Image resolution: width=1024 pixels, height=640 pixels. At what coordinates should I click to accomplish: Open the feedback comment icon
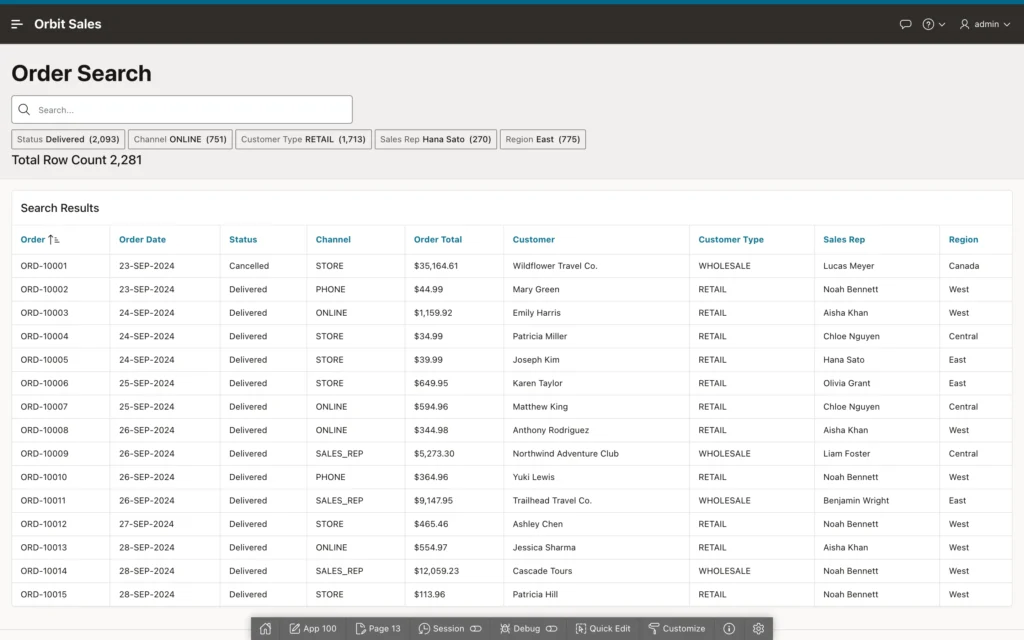(x=905, y=24)
